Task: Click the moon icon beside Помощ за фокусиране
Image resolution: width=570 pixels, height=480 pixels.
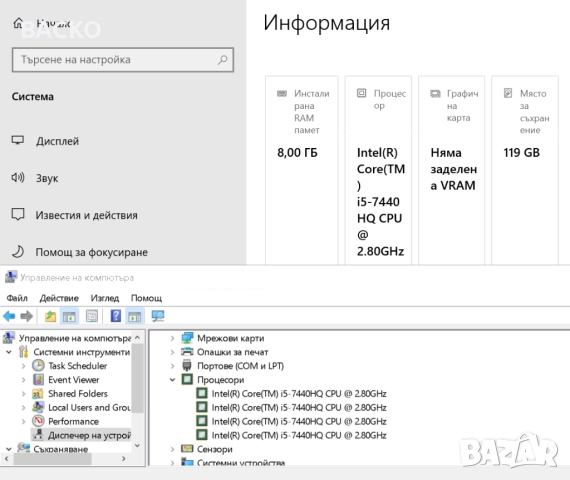Action: [18, 252]
